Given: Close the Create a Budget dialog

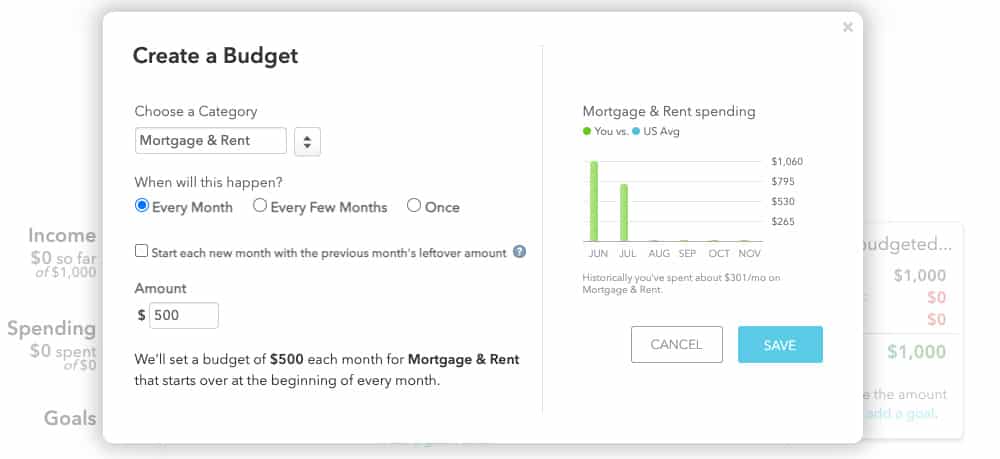Looking at the screenshot, I should coord(848,27).
